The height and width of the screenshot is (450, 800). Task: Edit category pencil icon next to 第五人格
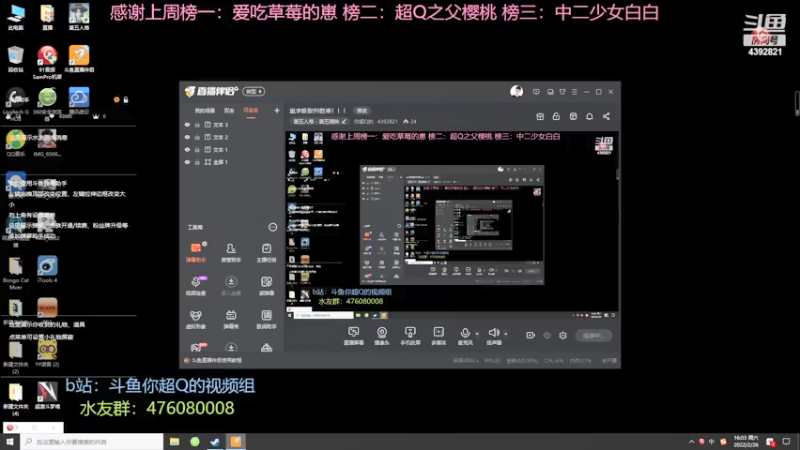tap(344, 121)
